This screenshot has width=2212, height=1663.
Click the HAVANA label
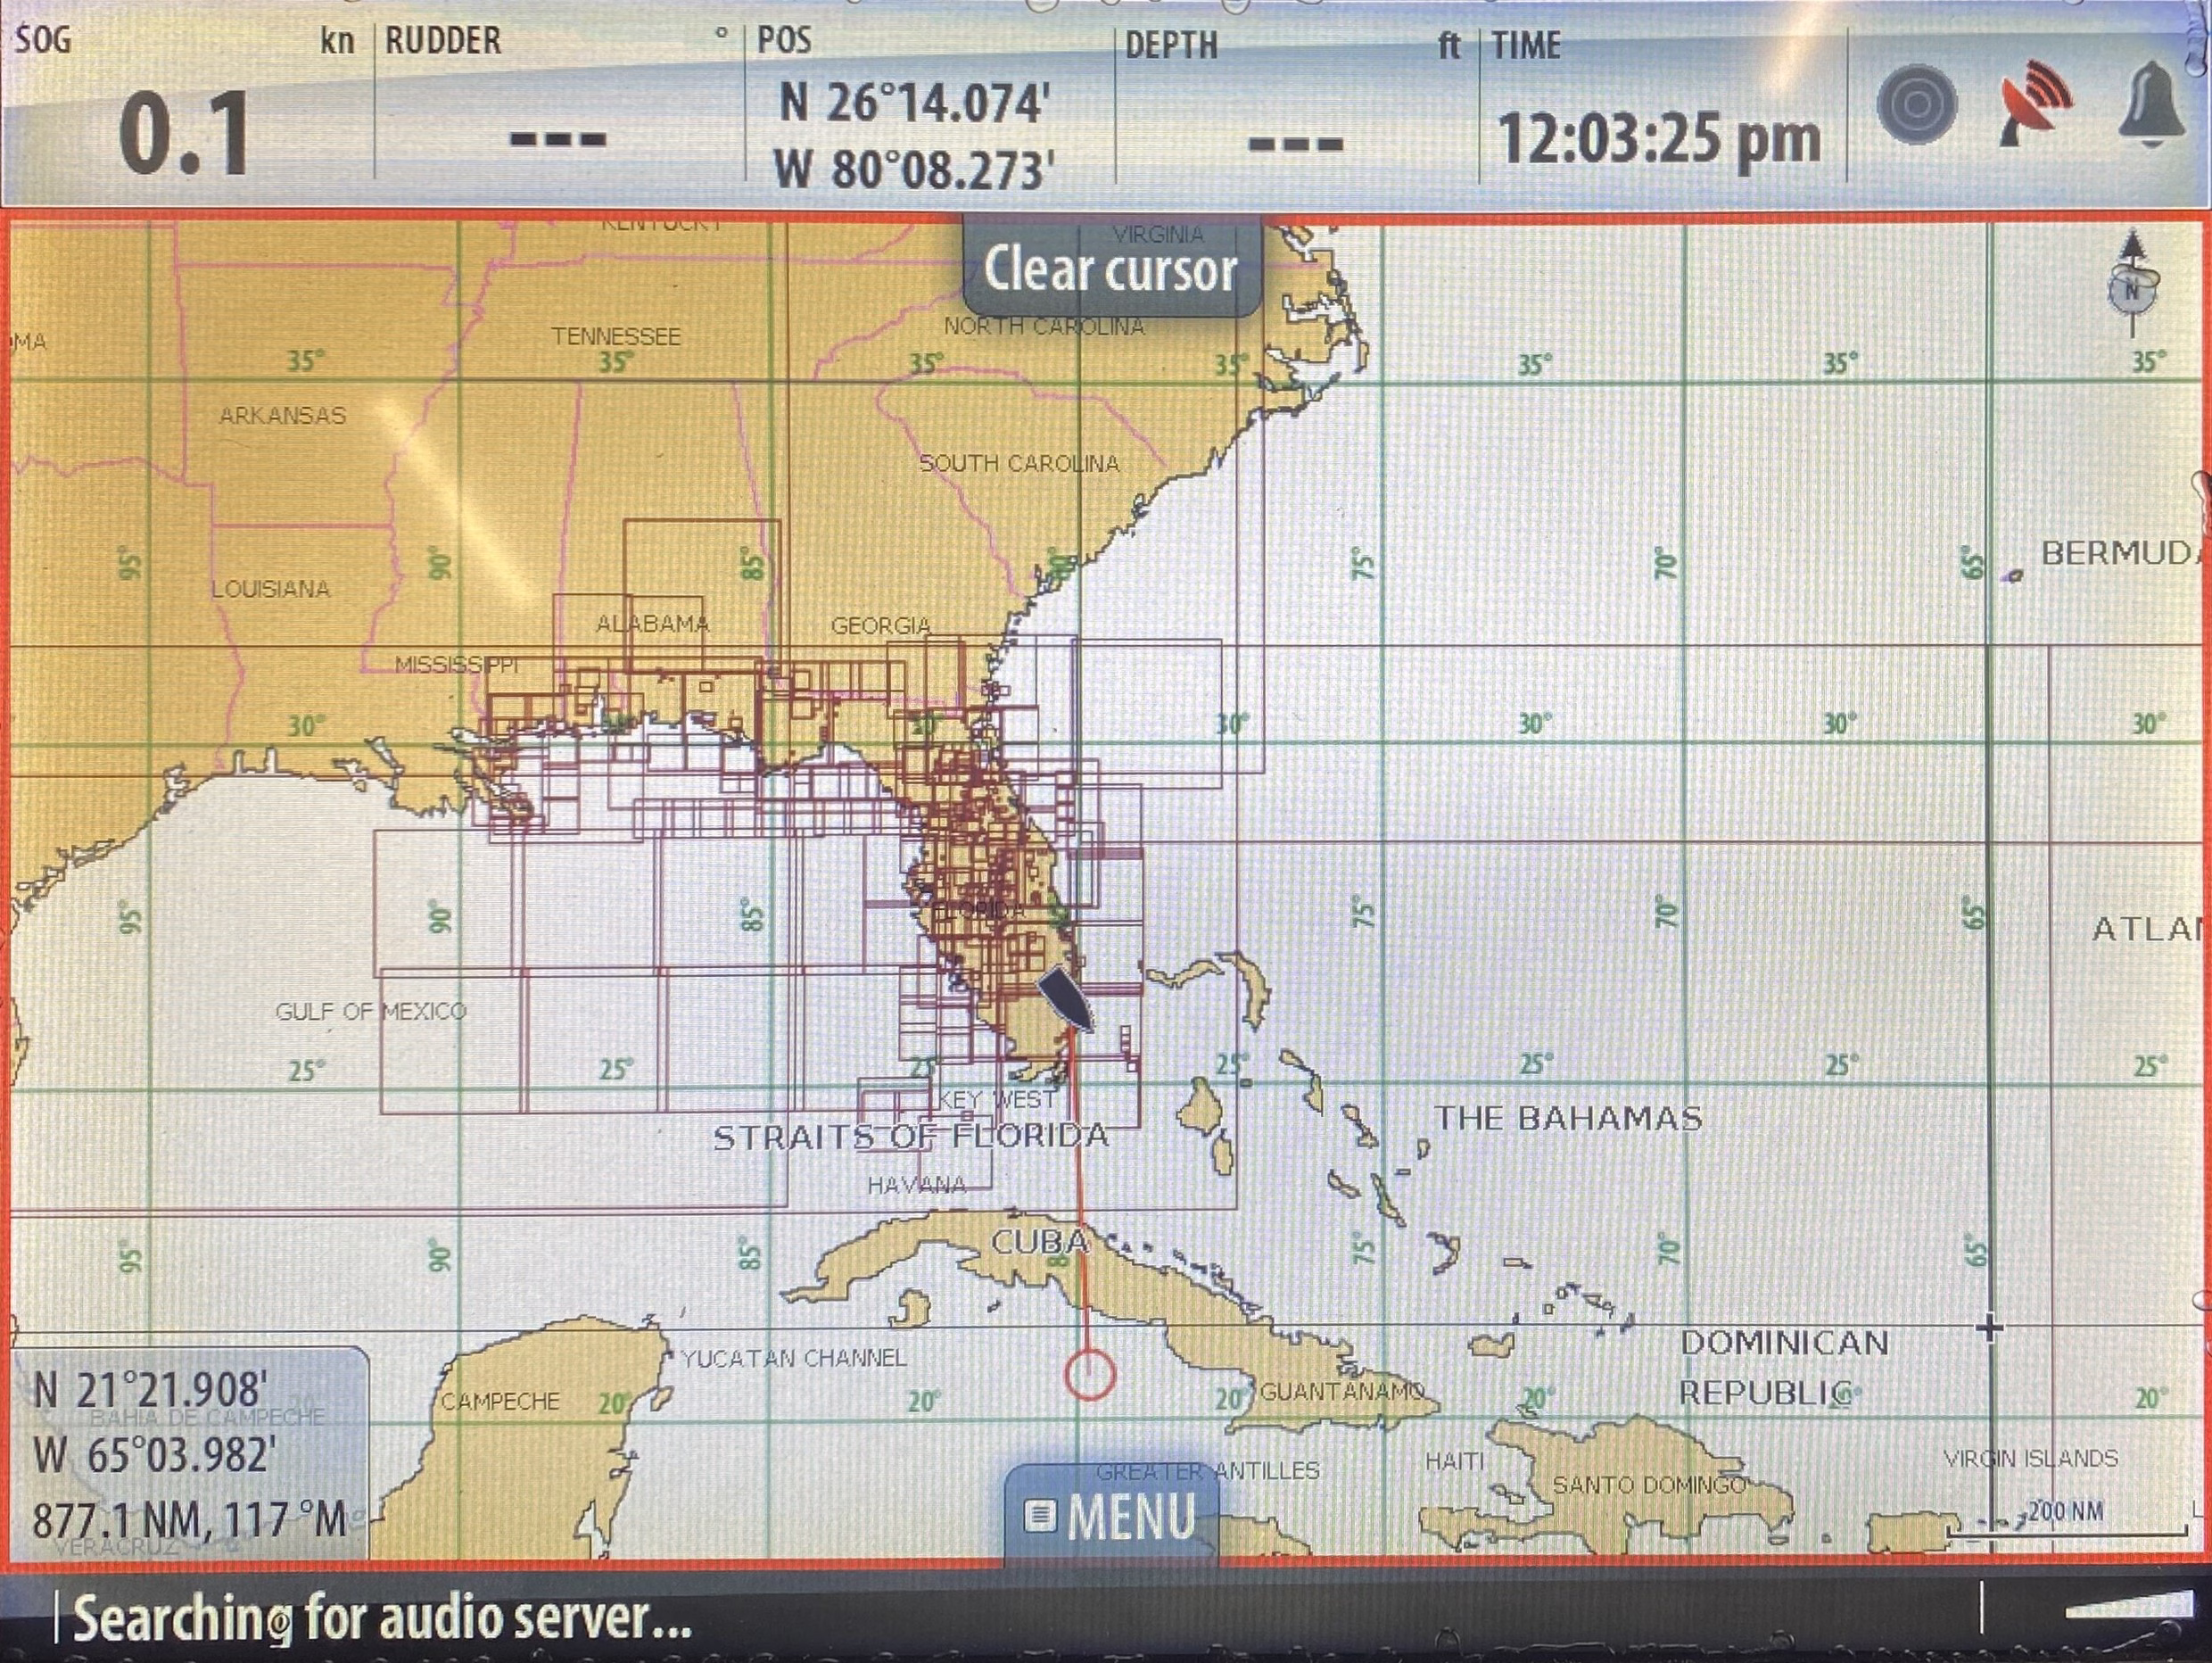[x=917, y=1185]
